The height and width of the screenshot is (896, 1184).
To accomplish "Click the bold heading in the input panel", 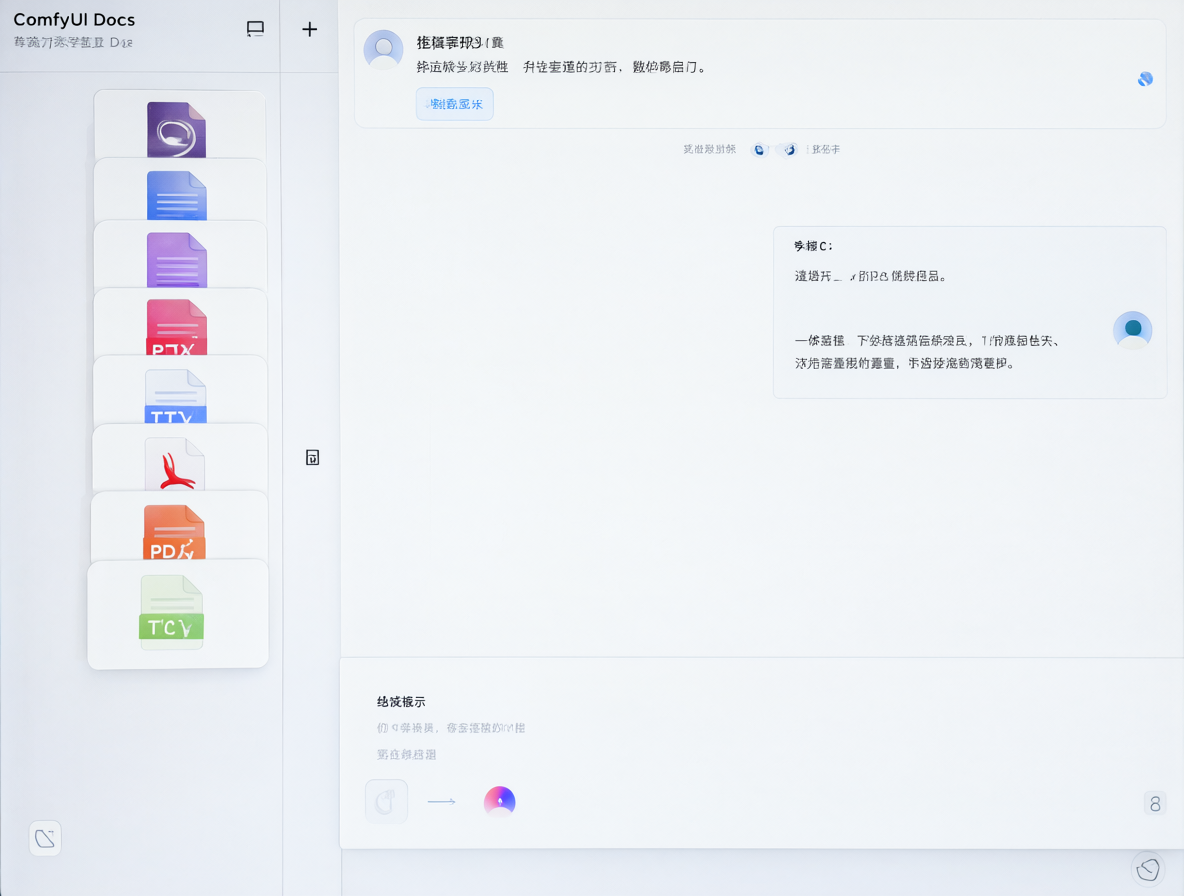I will pyautogui.click(x=401, y=701).
